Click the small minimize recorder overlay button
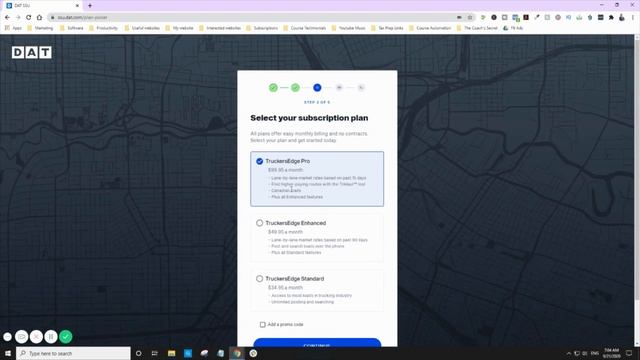 click(x=7, y=337)
